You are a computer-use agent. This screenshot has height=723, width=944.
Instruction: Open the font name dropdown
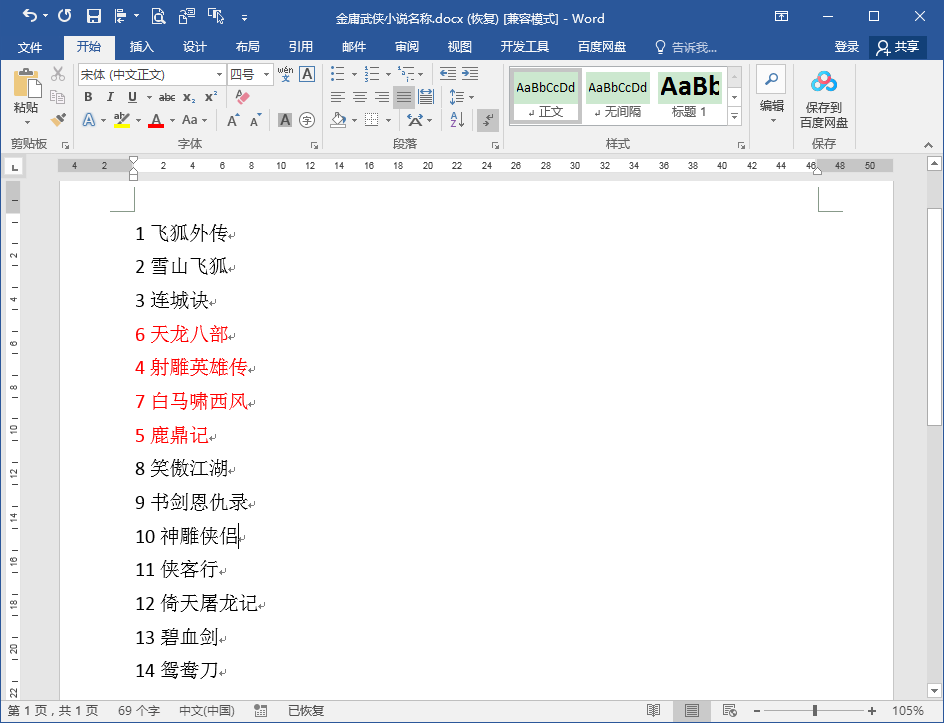click(x=219, y=75)
